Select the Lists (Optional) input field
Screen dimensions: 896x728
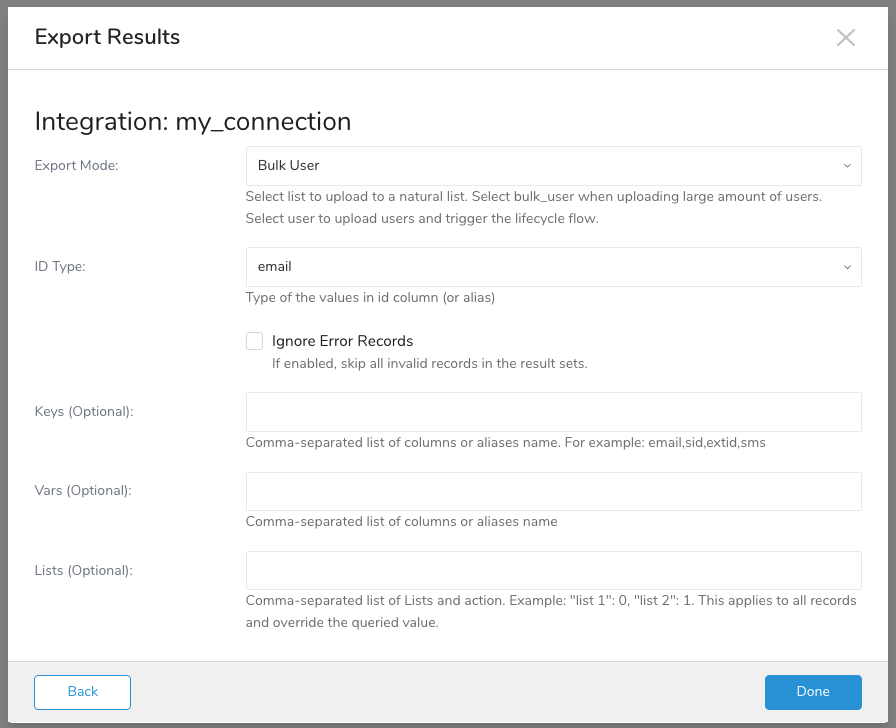553,570
